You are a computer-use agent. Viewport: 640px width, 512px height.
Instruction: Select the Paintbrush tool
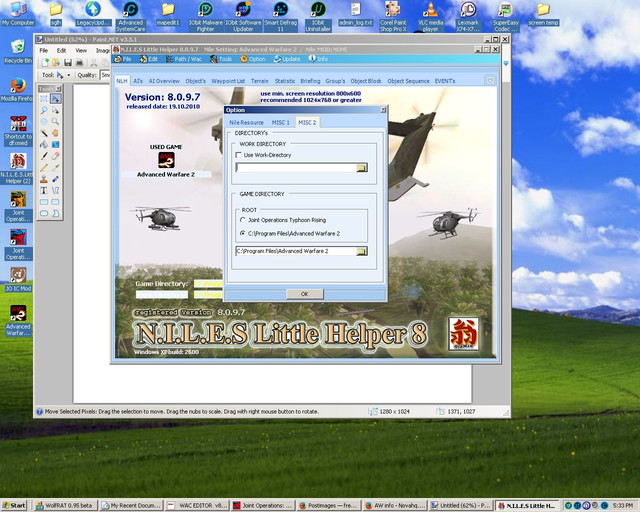pos(44,156)
